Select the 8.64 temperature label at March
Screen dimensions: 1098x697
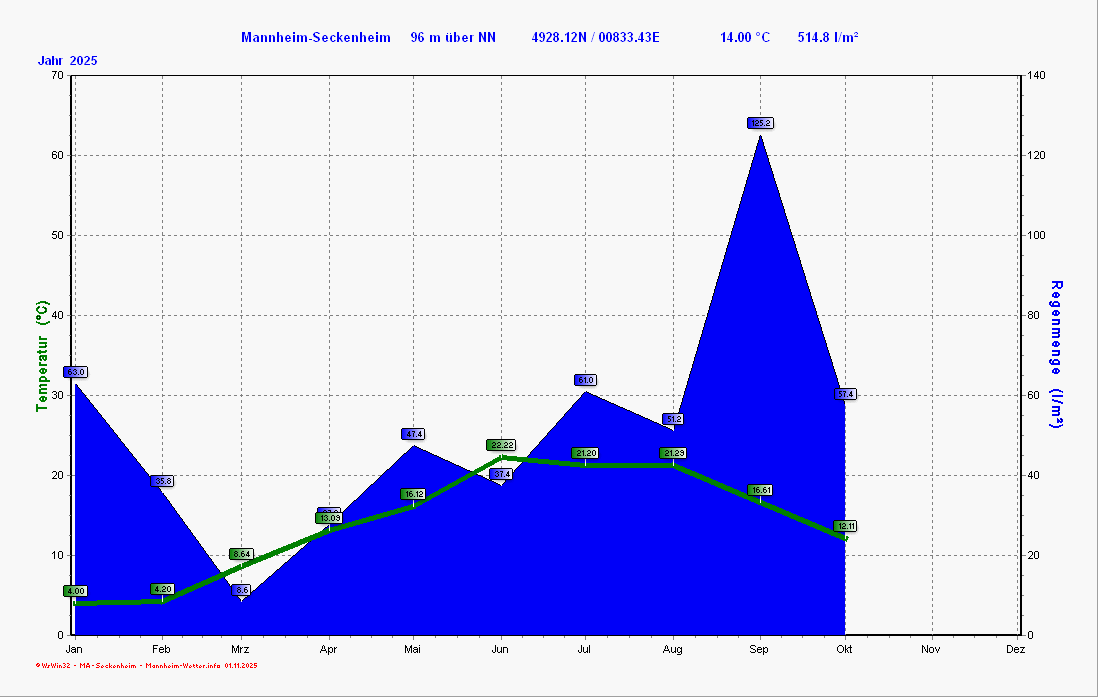(x=241, y=554)
